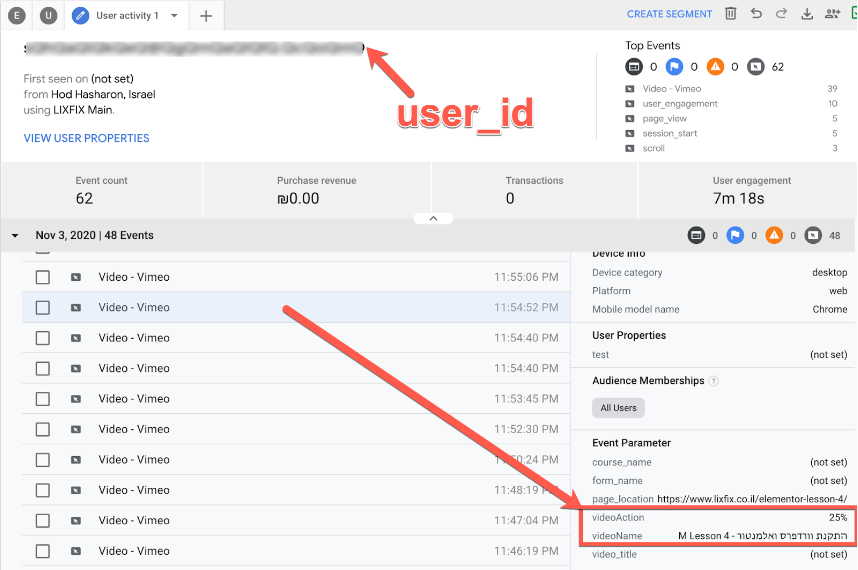Click the CREATE SEGMENT link

coord(669,14)
